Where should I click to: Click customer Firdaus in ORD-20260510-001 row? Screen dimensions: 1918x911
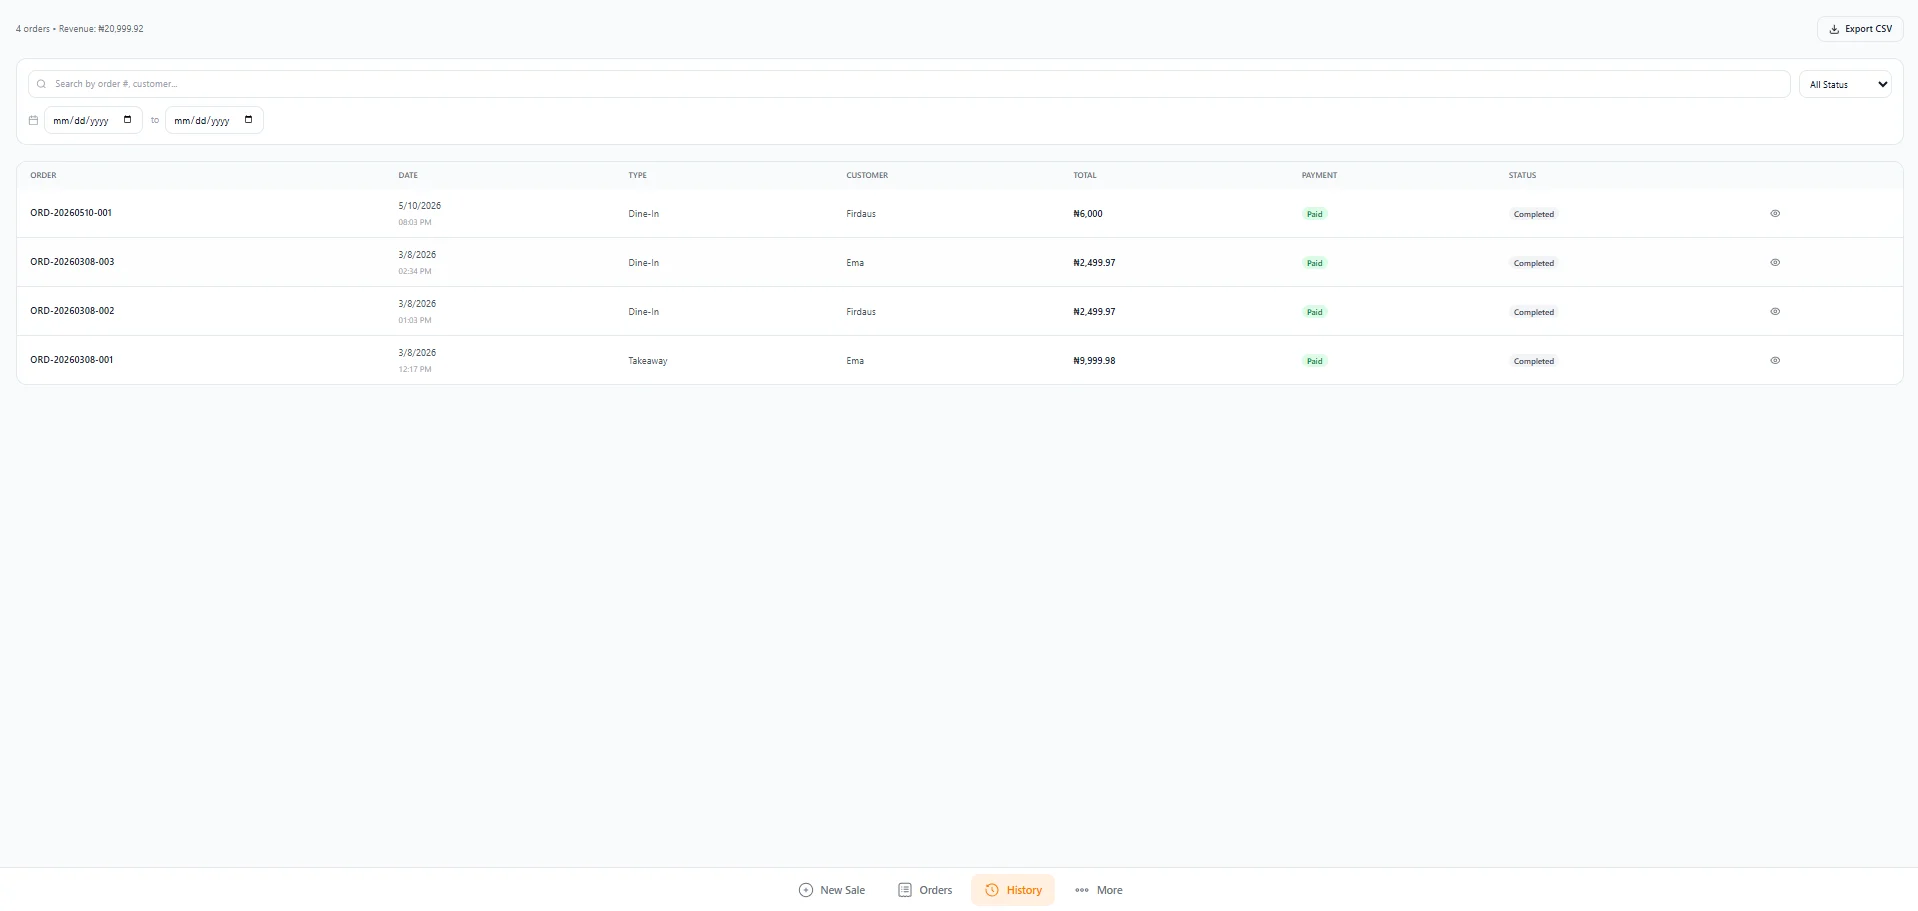tap(861, 214)
